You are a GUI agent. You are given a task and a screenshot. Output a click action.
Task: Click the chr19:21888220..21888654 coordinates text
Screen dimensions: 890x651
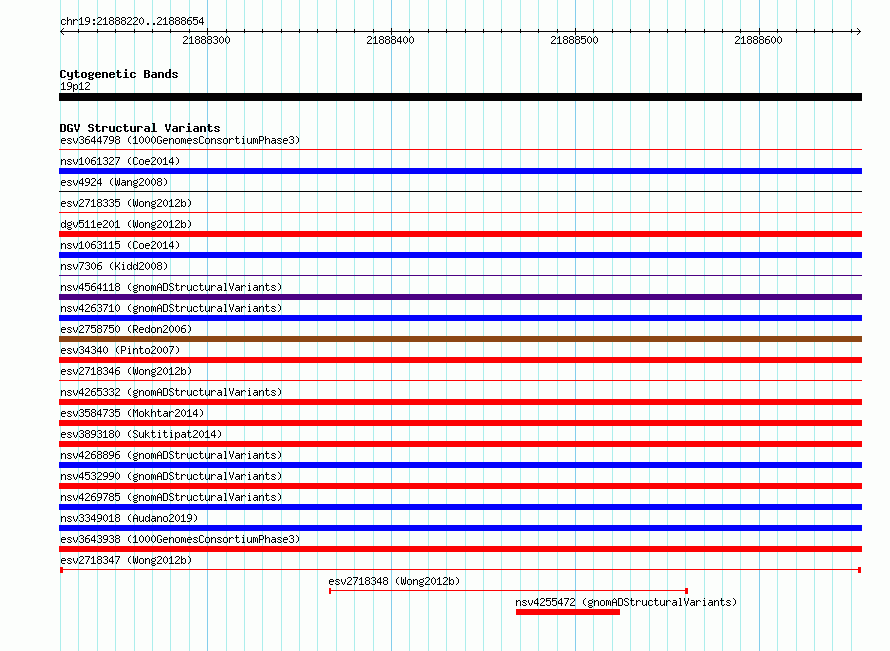coord(132,21)
